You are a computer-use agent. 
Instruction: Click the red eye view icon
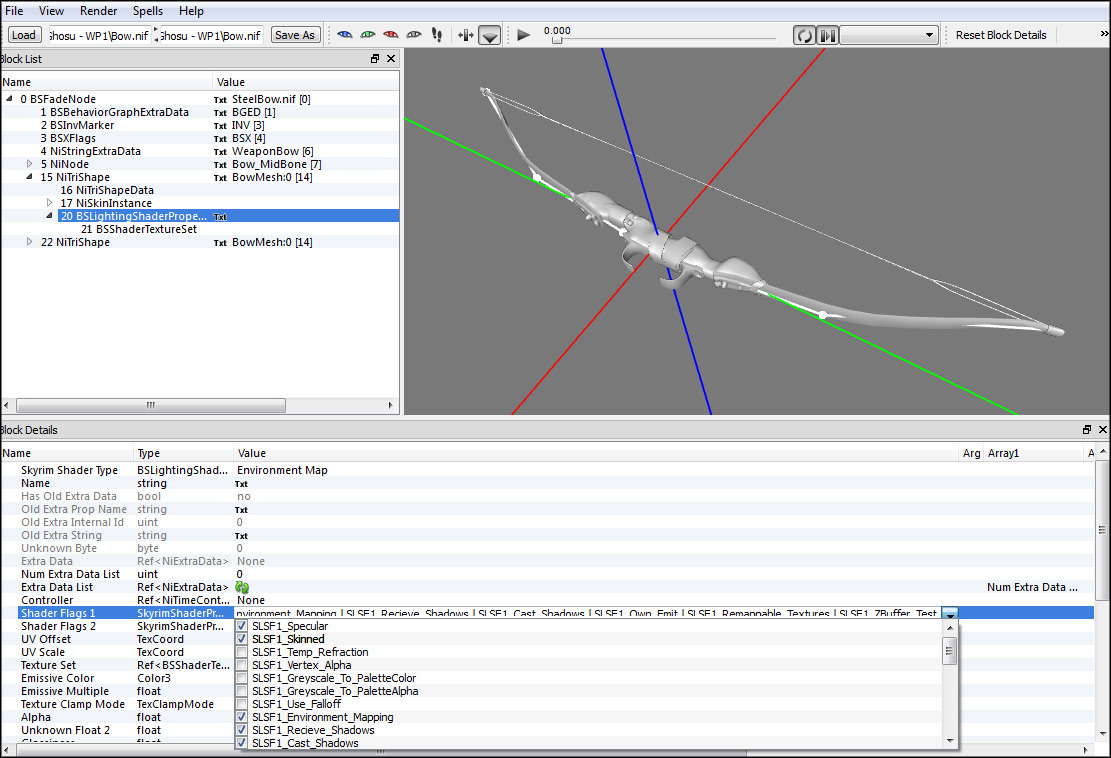coord(391,35)
